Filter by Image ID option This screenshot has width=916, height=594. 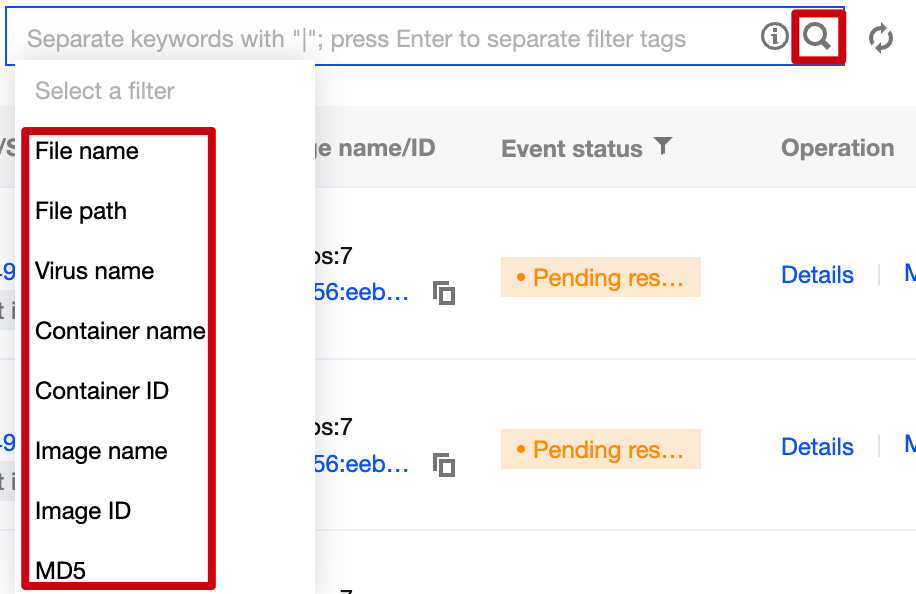coord(83,511)
